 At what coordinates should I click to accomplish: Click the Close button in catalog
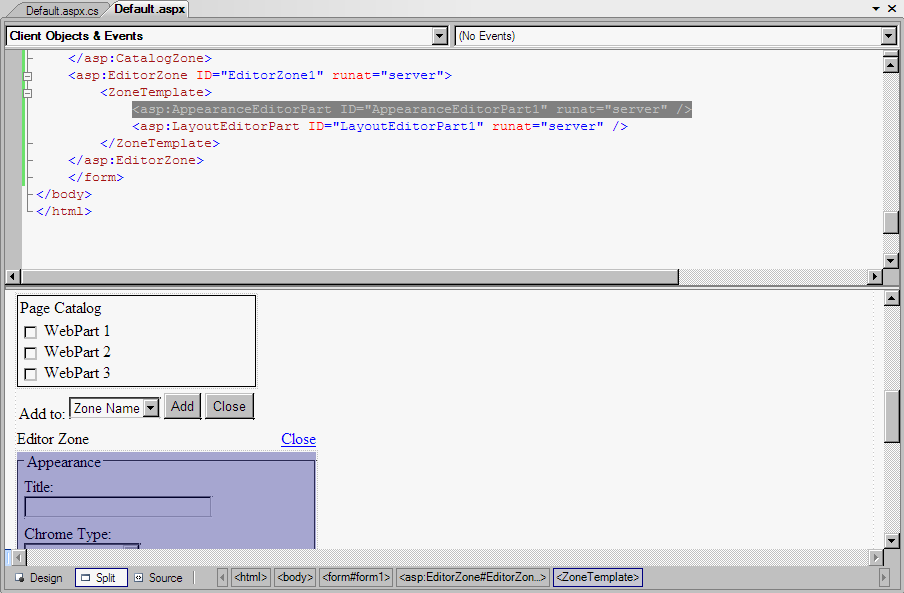229,406
